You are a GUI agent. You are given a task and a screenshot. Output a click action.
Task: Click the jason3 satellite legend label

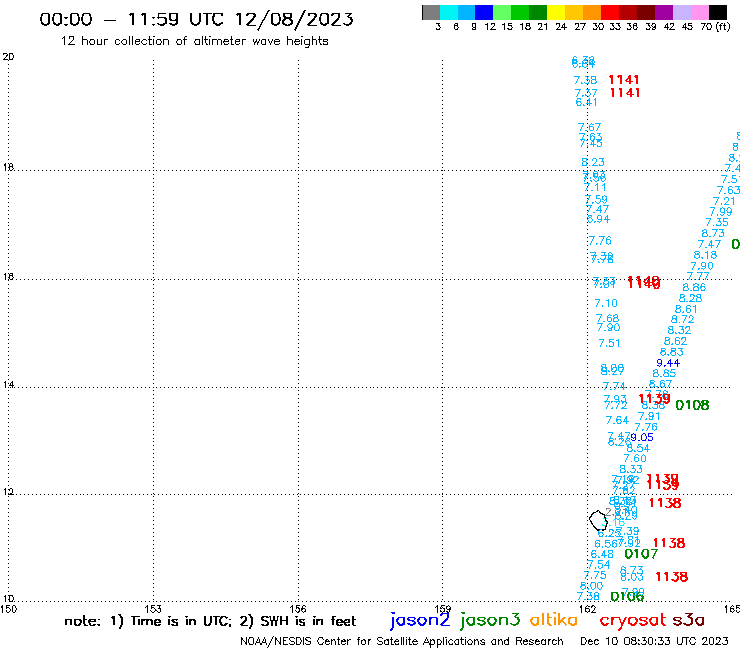coord(490,620)
